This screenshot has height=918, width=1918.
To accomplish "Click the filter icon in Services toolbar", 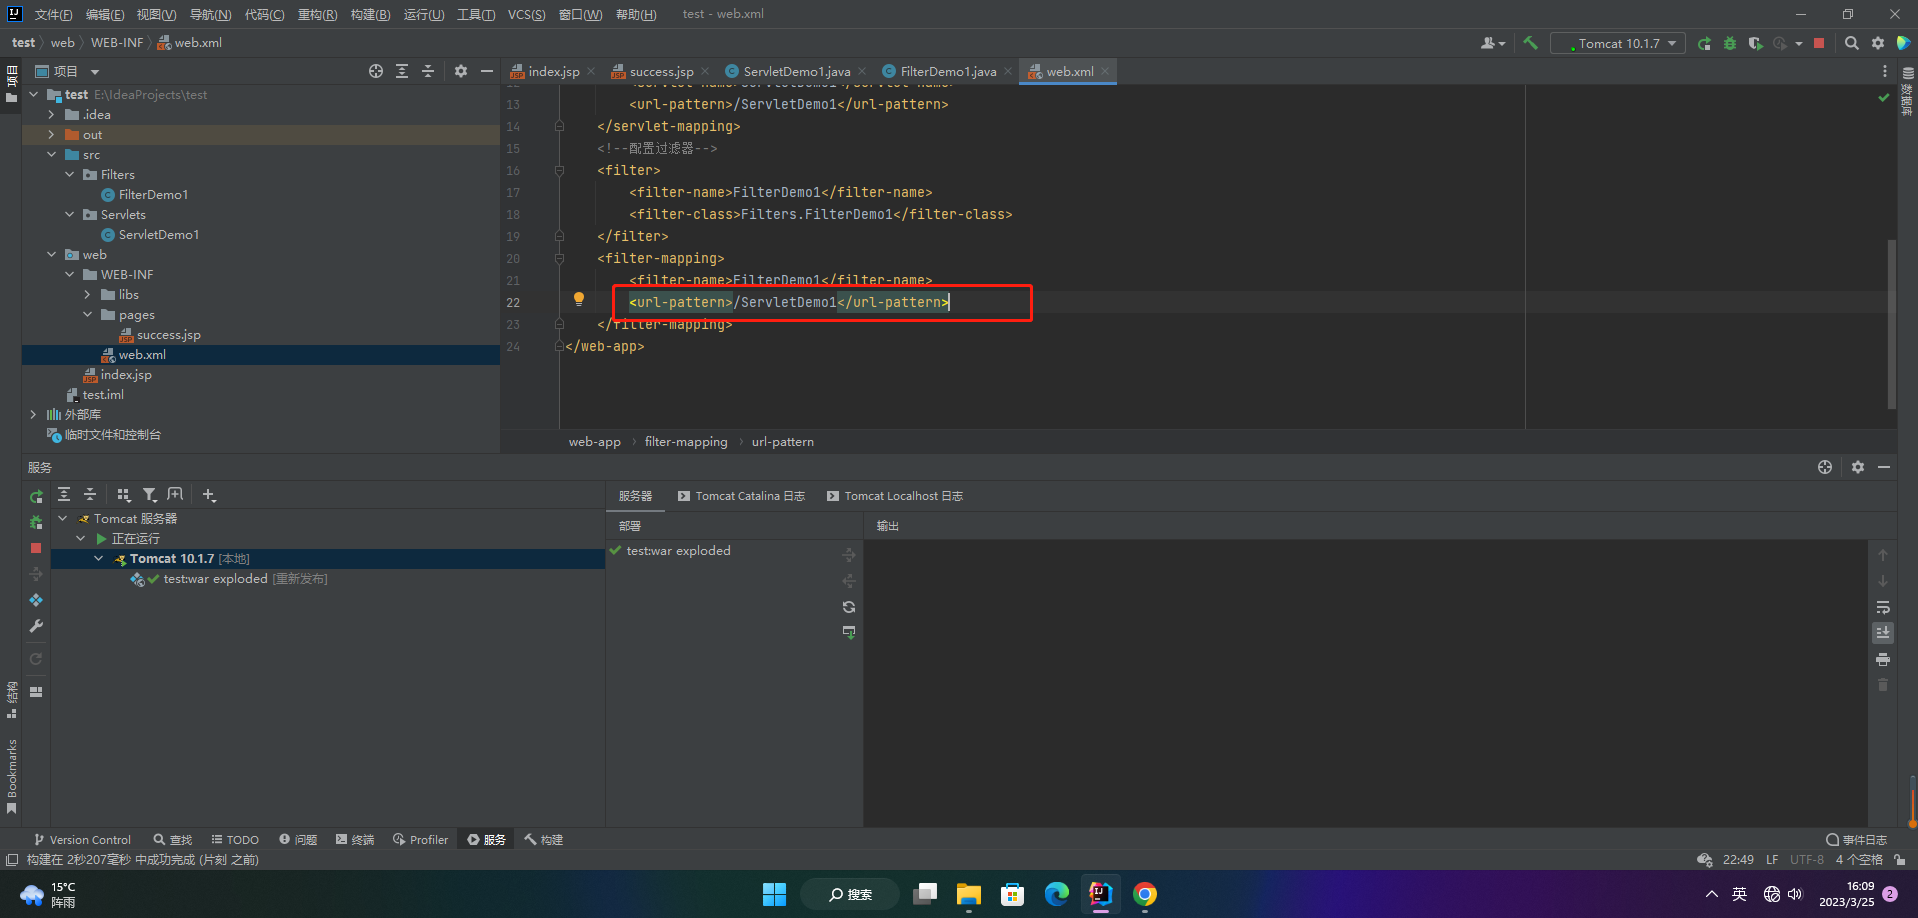I will coord(149,495).
